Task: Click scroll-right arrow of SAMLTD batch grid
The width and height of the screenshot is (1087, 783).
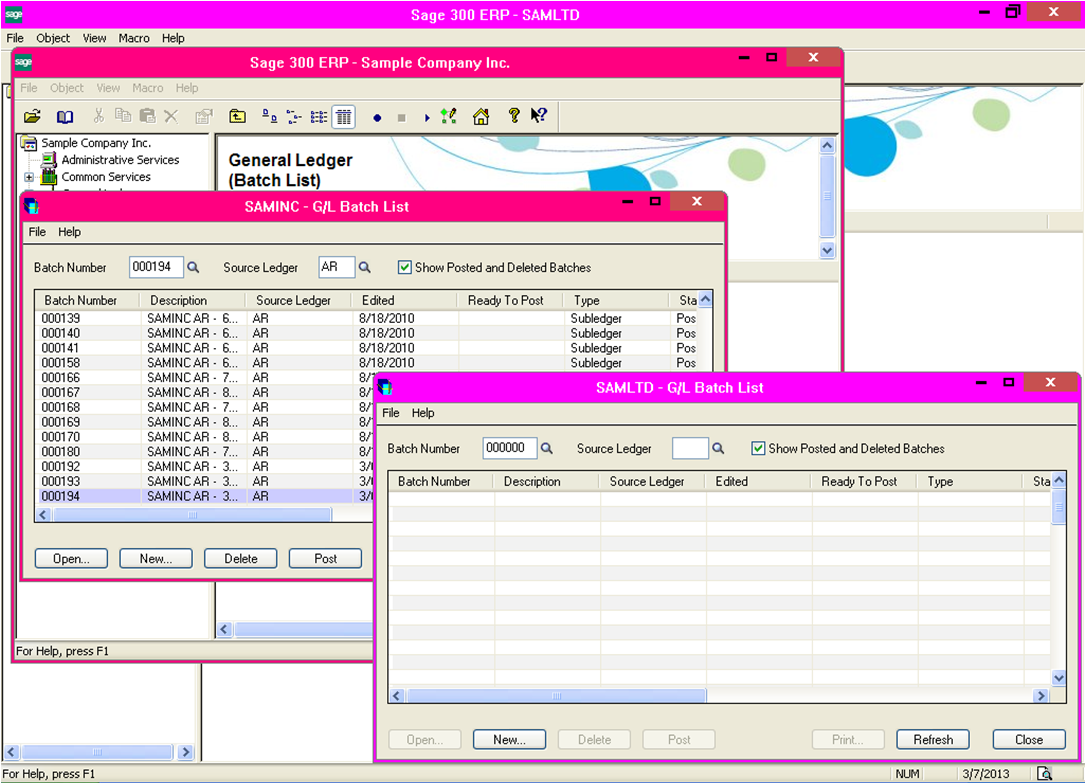Action: 1041,696
